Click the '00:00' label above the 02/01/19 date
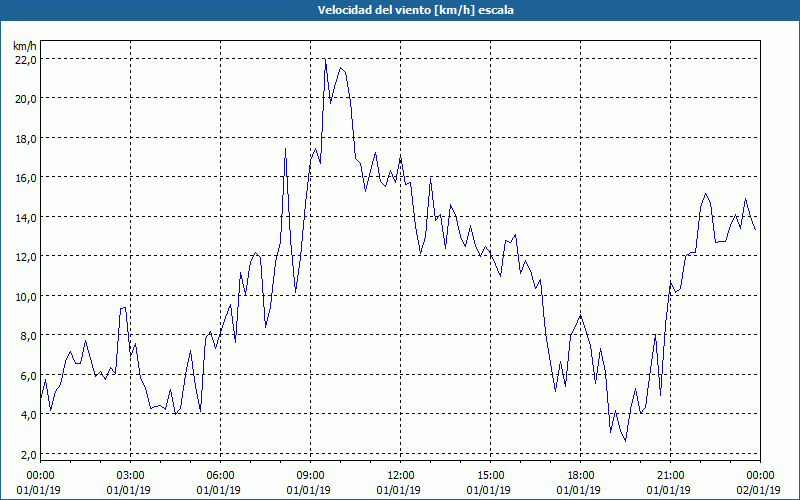This screenshot has width=800, height=500. click(x=761, y=476)
